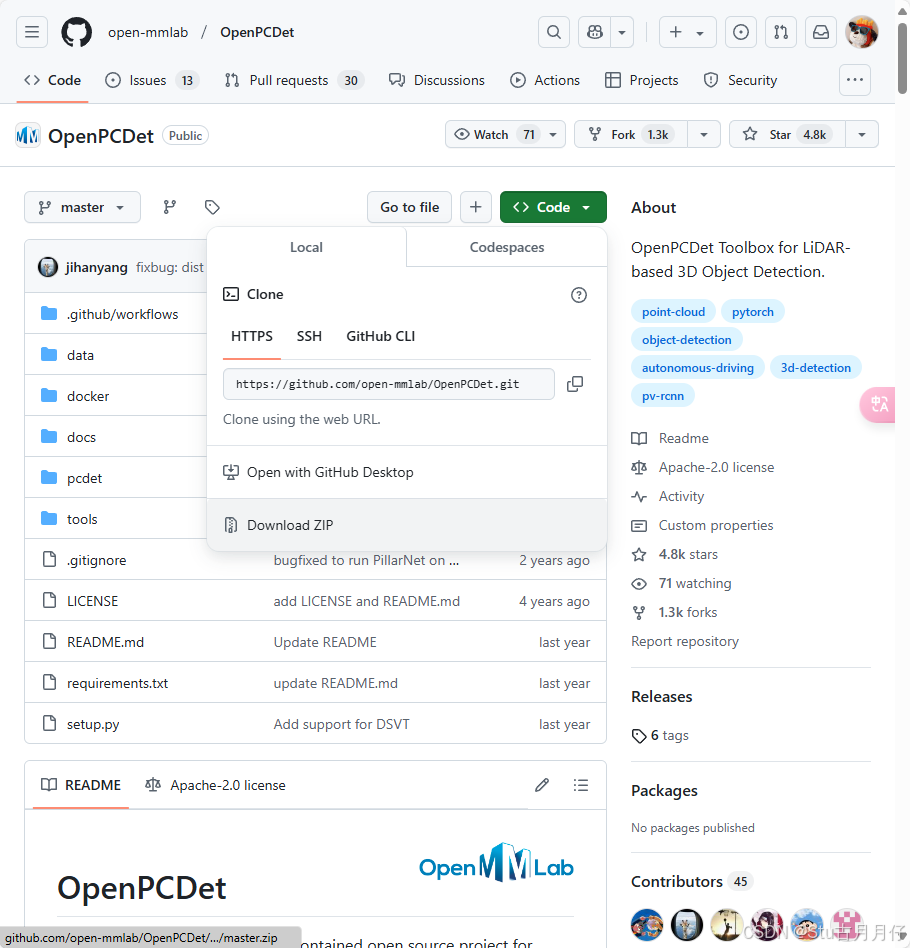Fork the repository
The width and height of the screenshot is (910, 948).
[x=631, y=134]
